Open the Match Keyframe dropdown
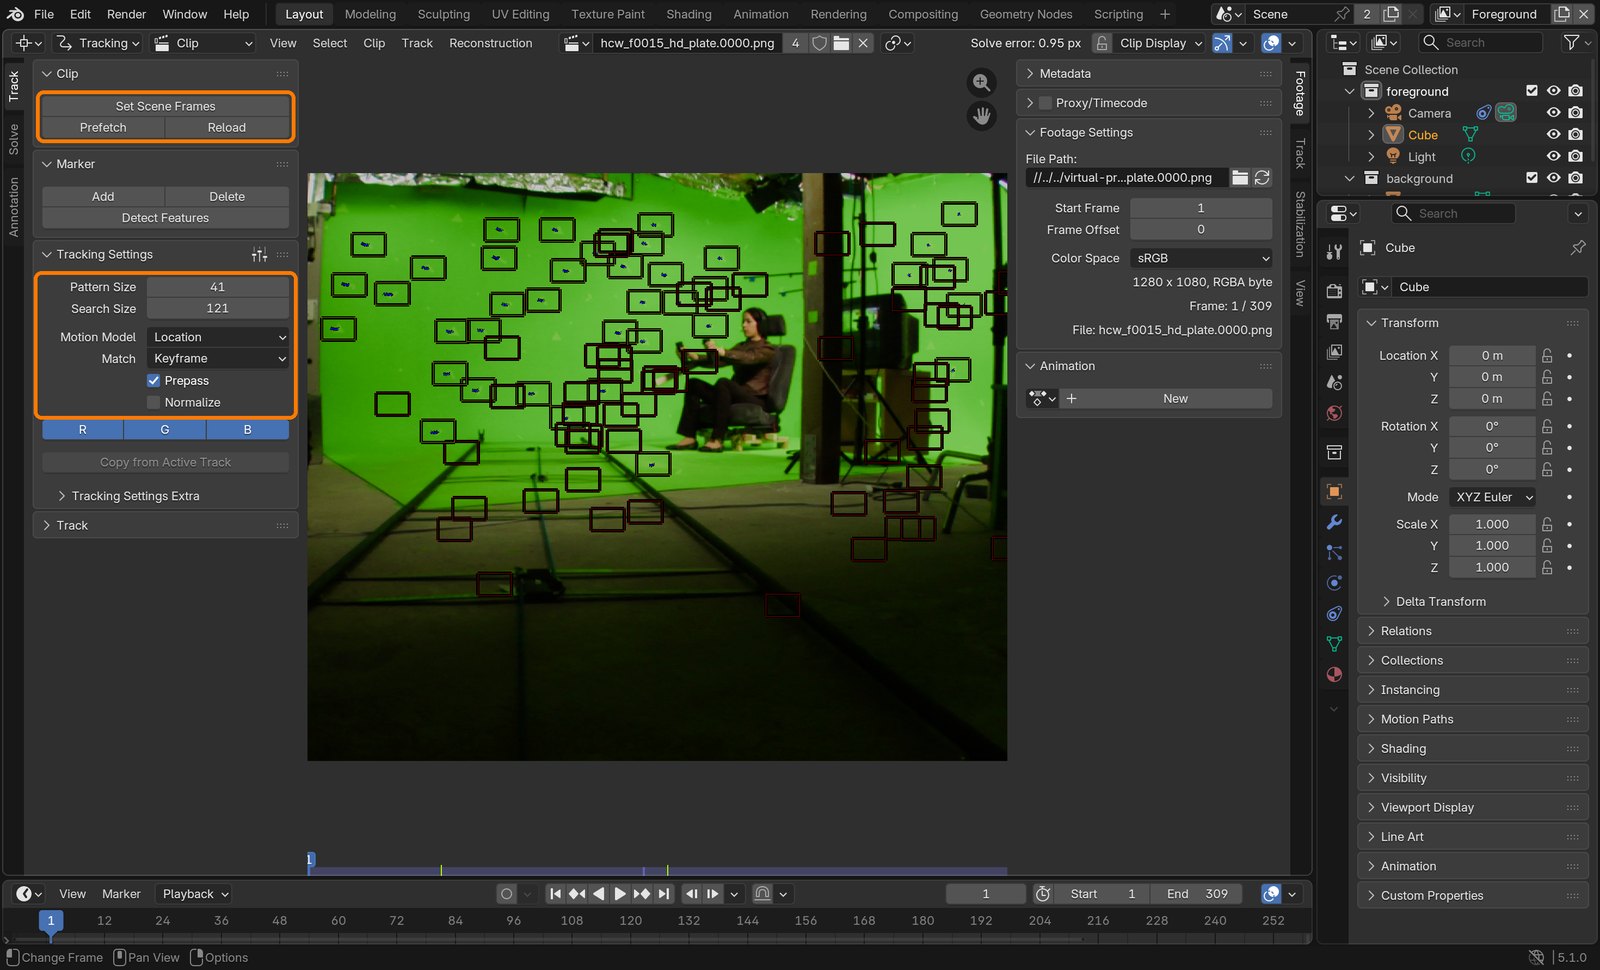 click(218, 358)
